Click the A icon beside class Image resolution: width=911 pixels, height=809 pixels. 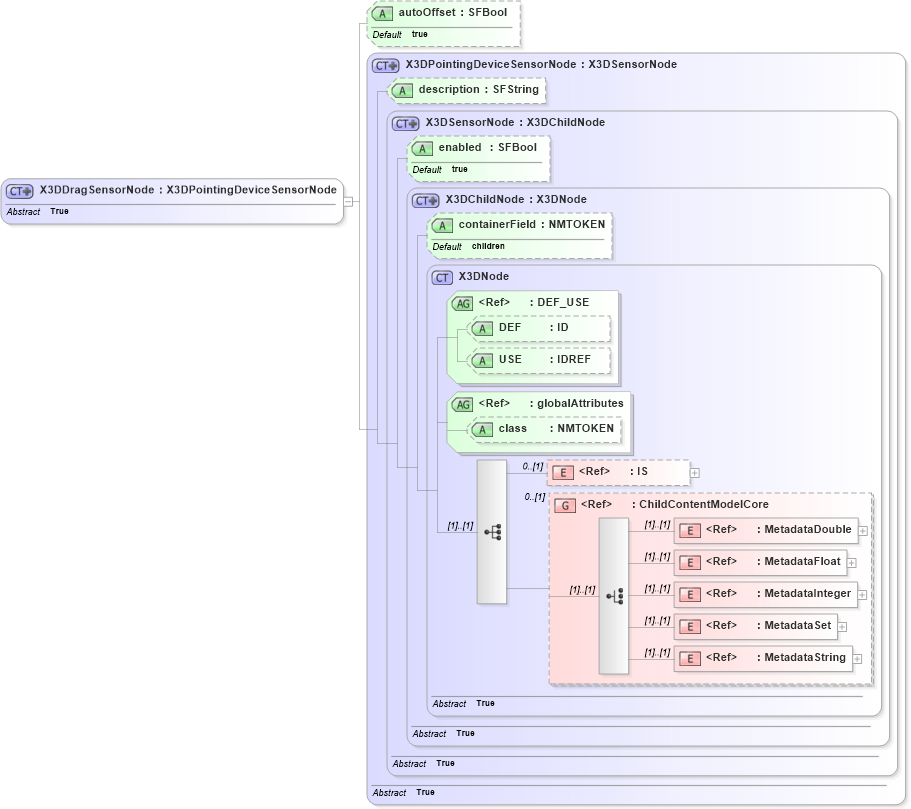[482, 429]
